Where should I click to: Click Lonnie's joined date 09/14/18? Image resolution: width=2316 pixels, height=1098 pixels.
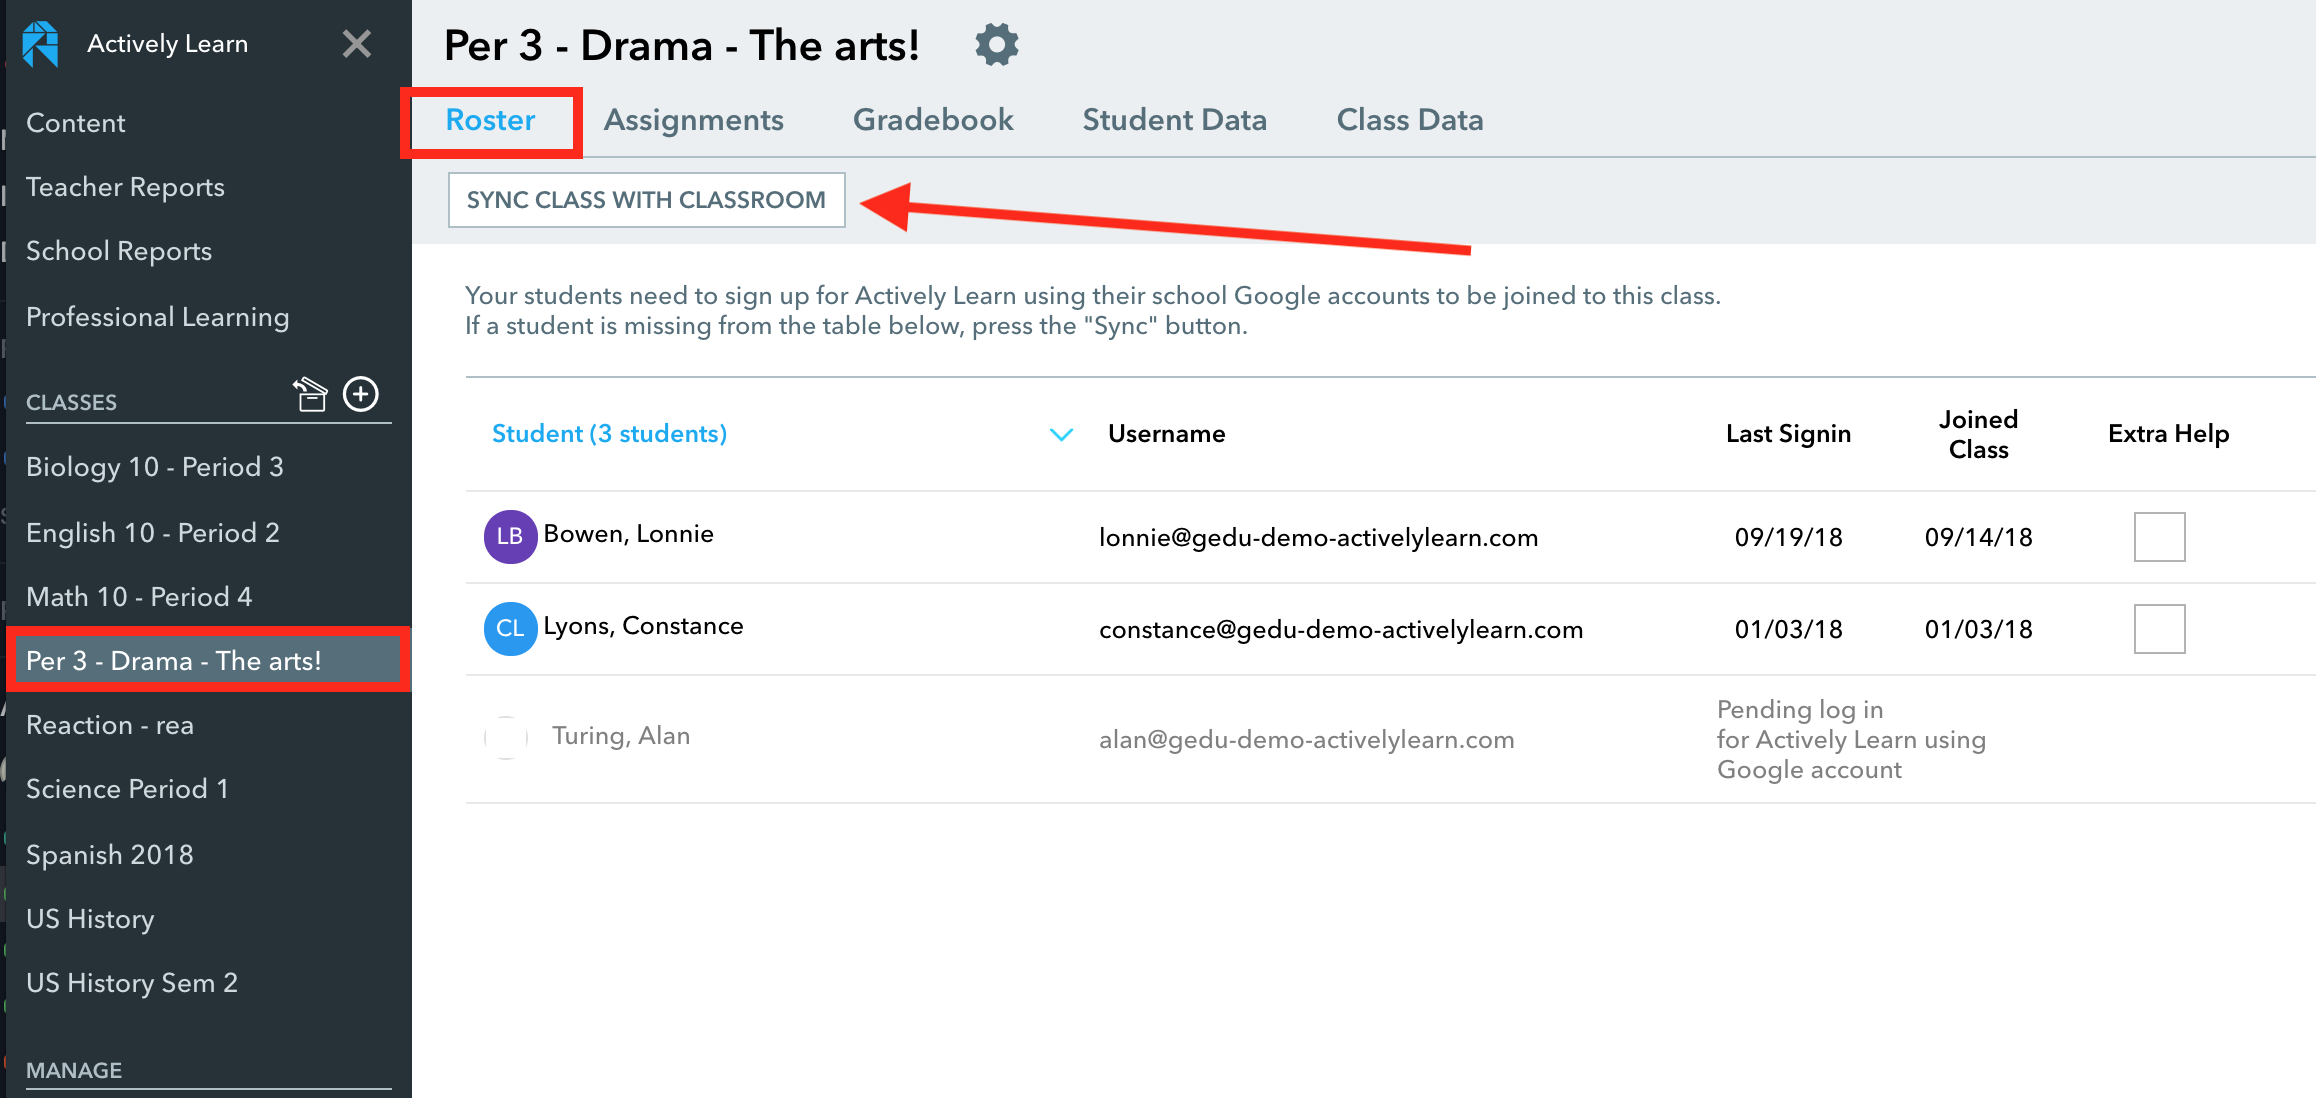pyautogui.click(x=1978, y=538)
